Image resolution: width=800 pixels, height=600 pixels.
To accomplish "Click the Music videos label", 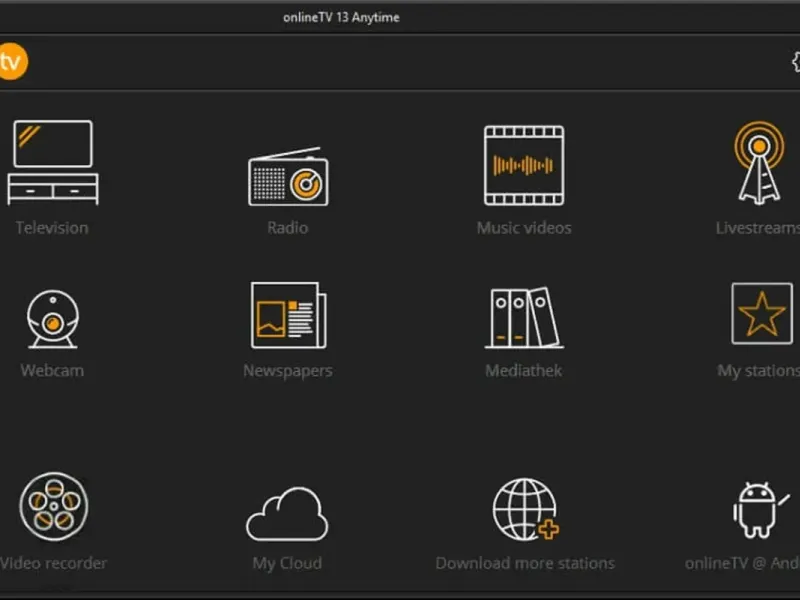I will coord(524,228).
